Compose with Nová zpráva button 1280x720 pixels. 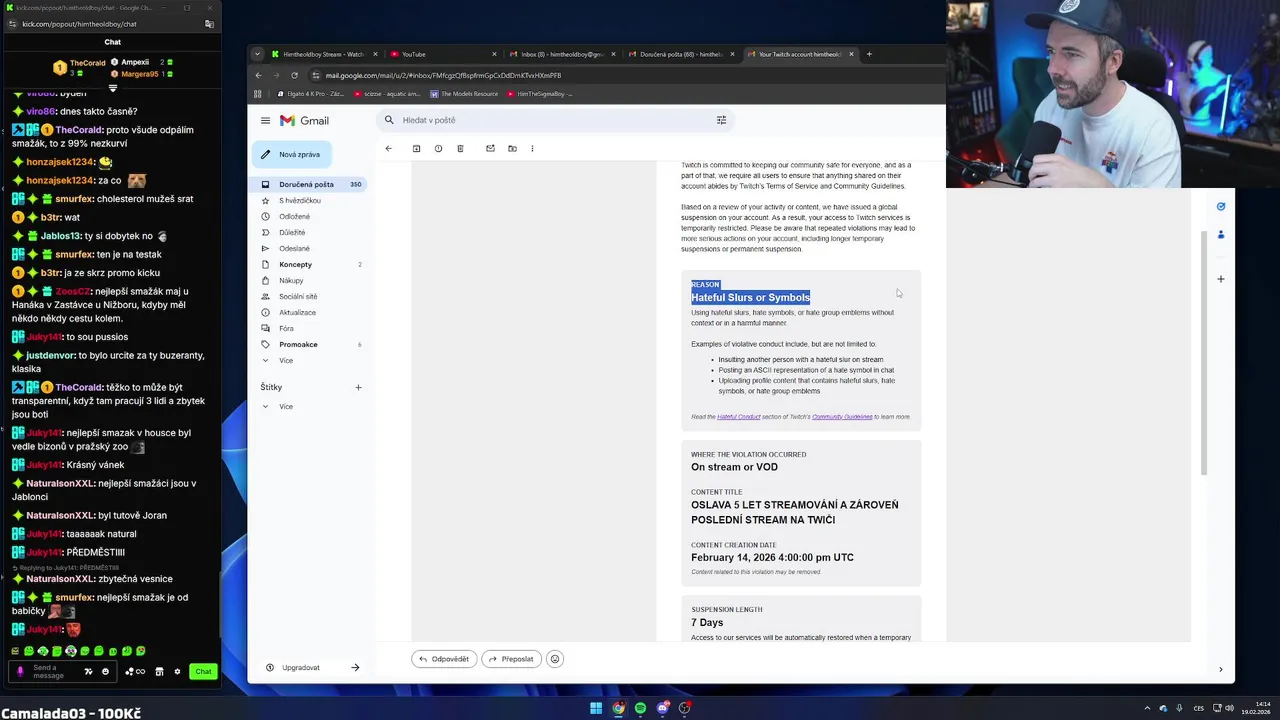[x=292, y=154]
